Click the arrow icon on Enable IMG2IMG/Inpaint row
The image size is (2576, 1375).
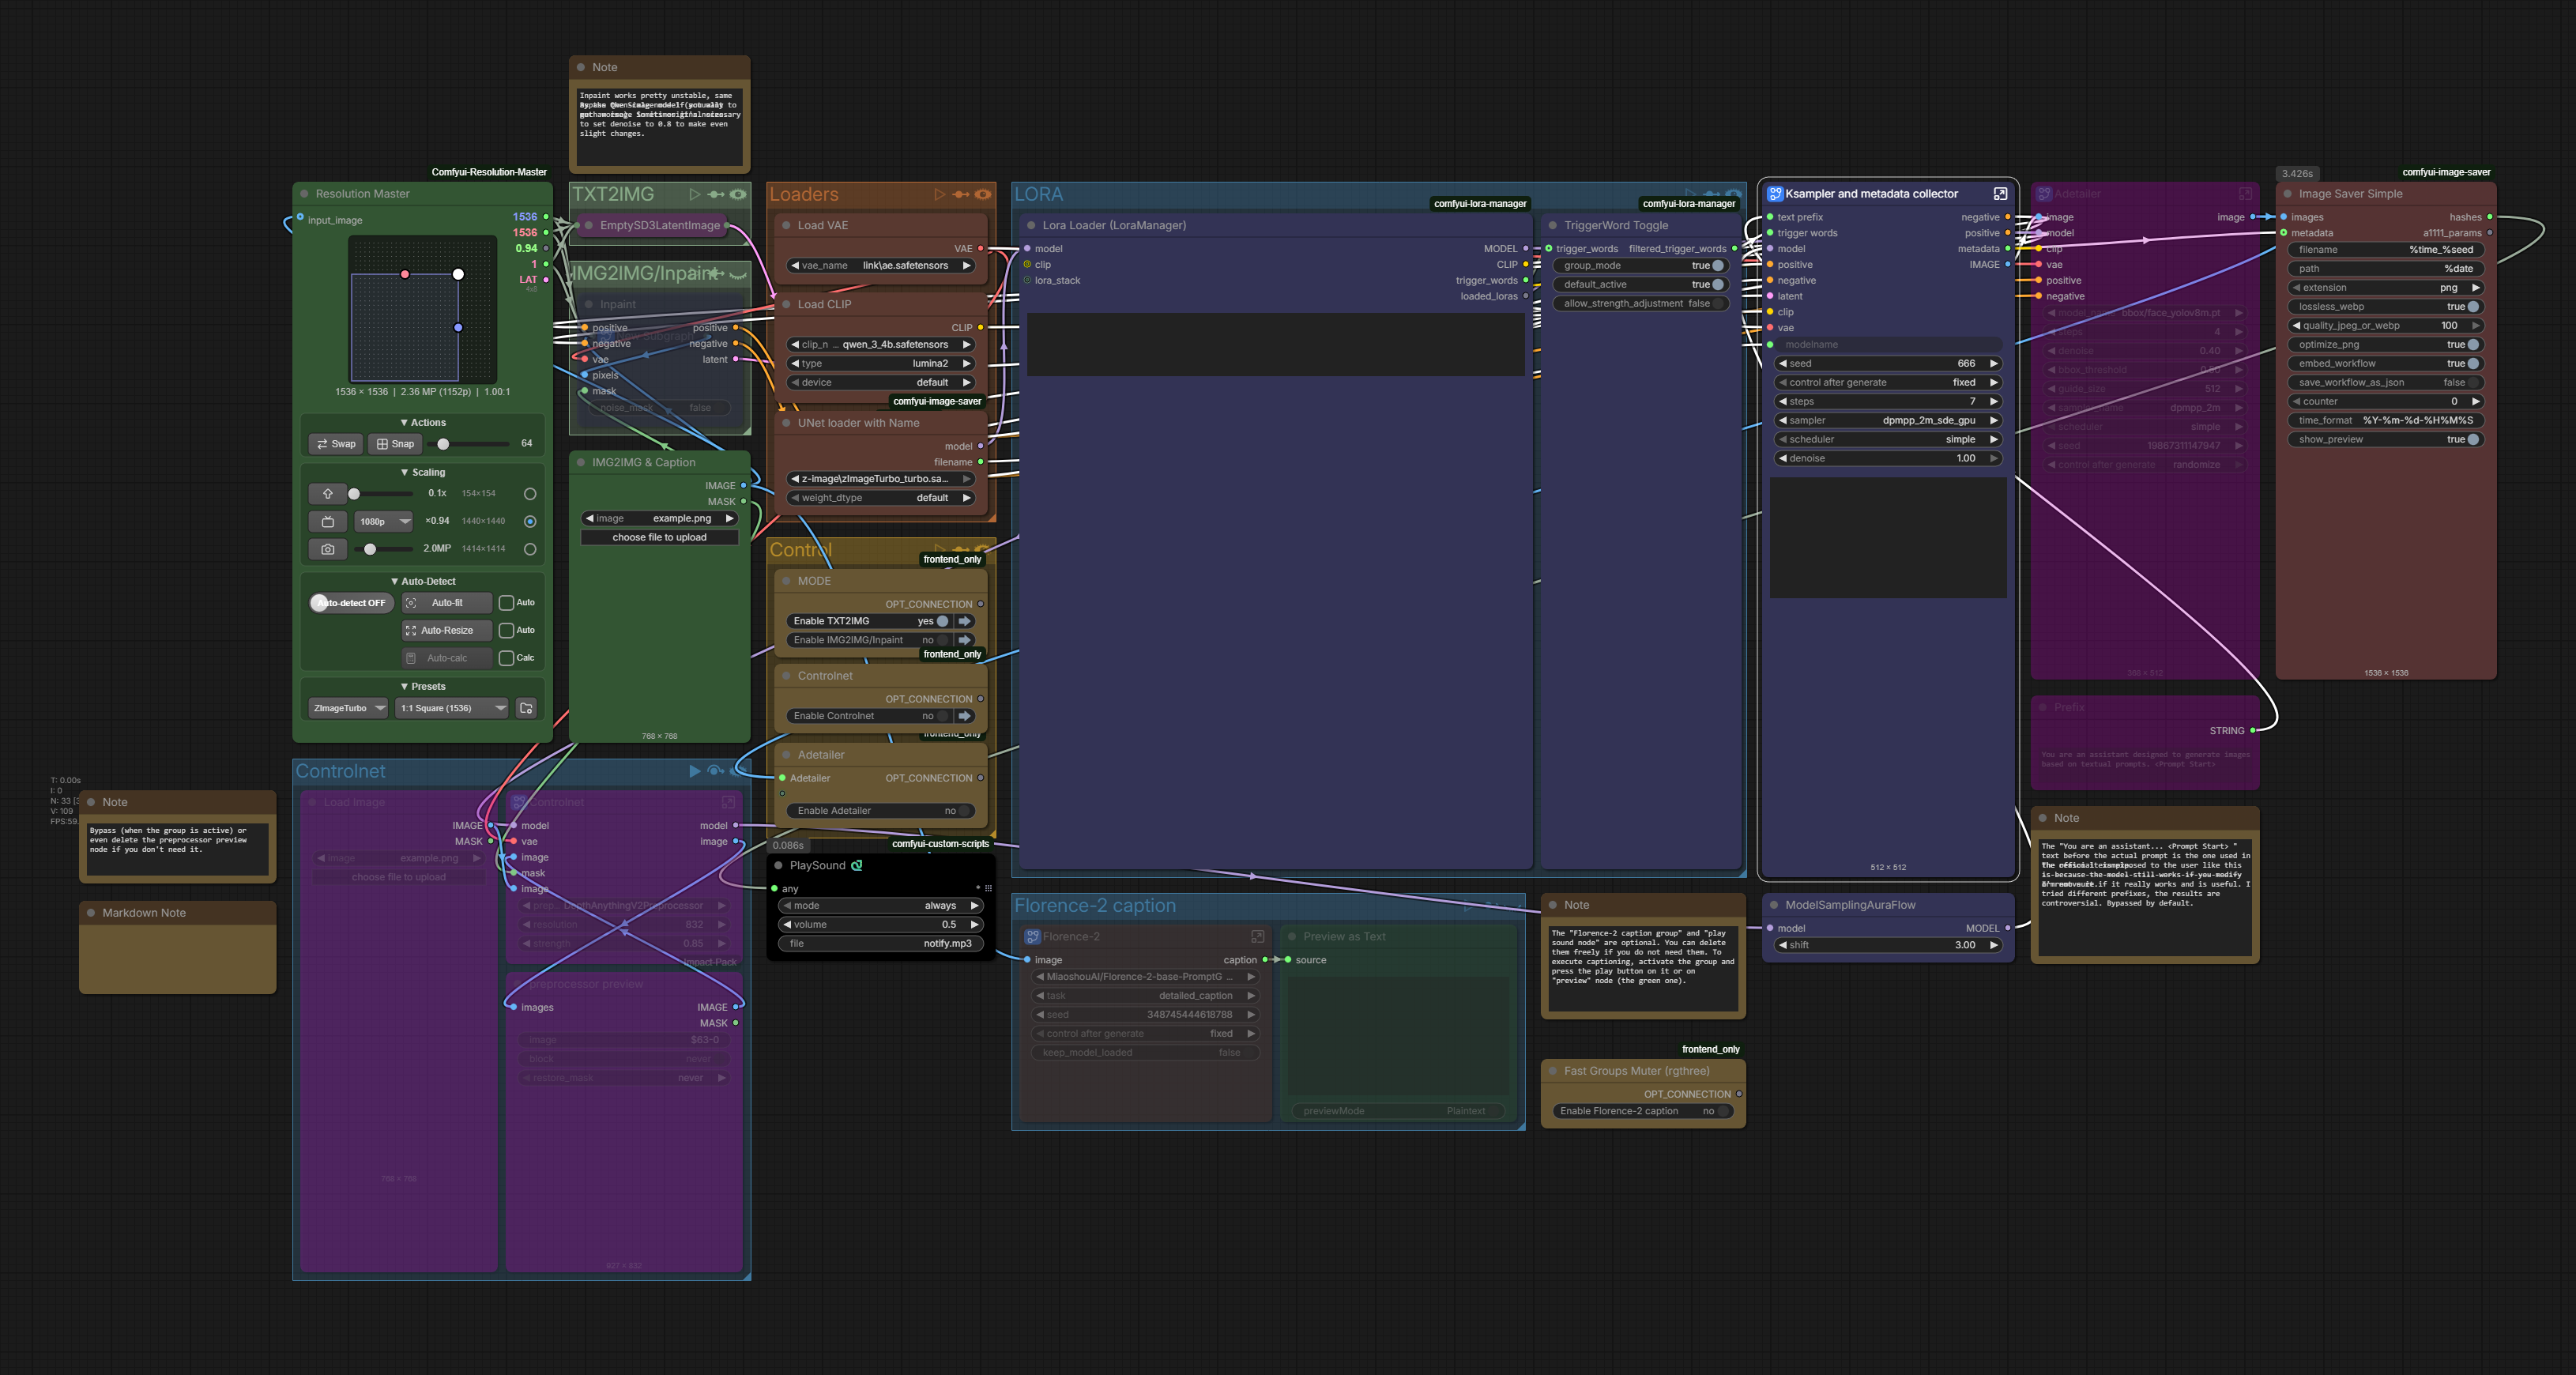(965, 640)
